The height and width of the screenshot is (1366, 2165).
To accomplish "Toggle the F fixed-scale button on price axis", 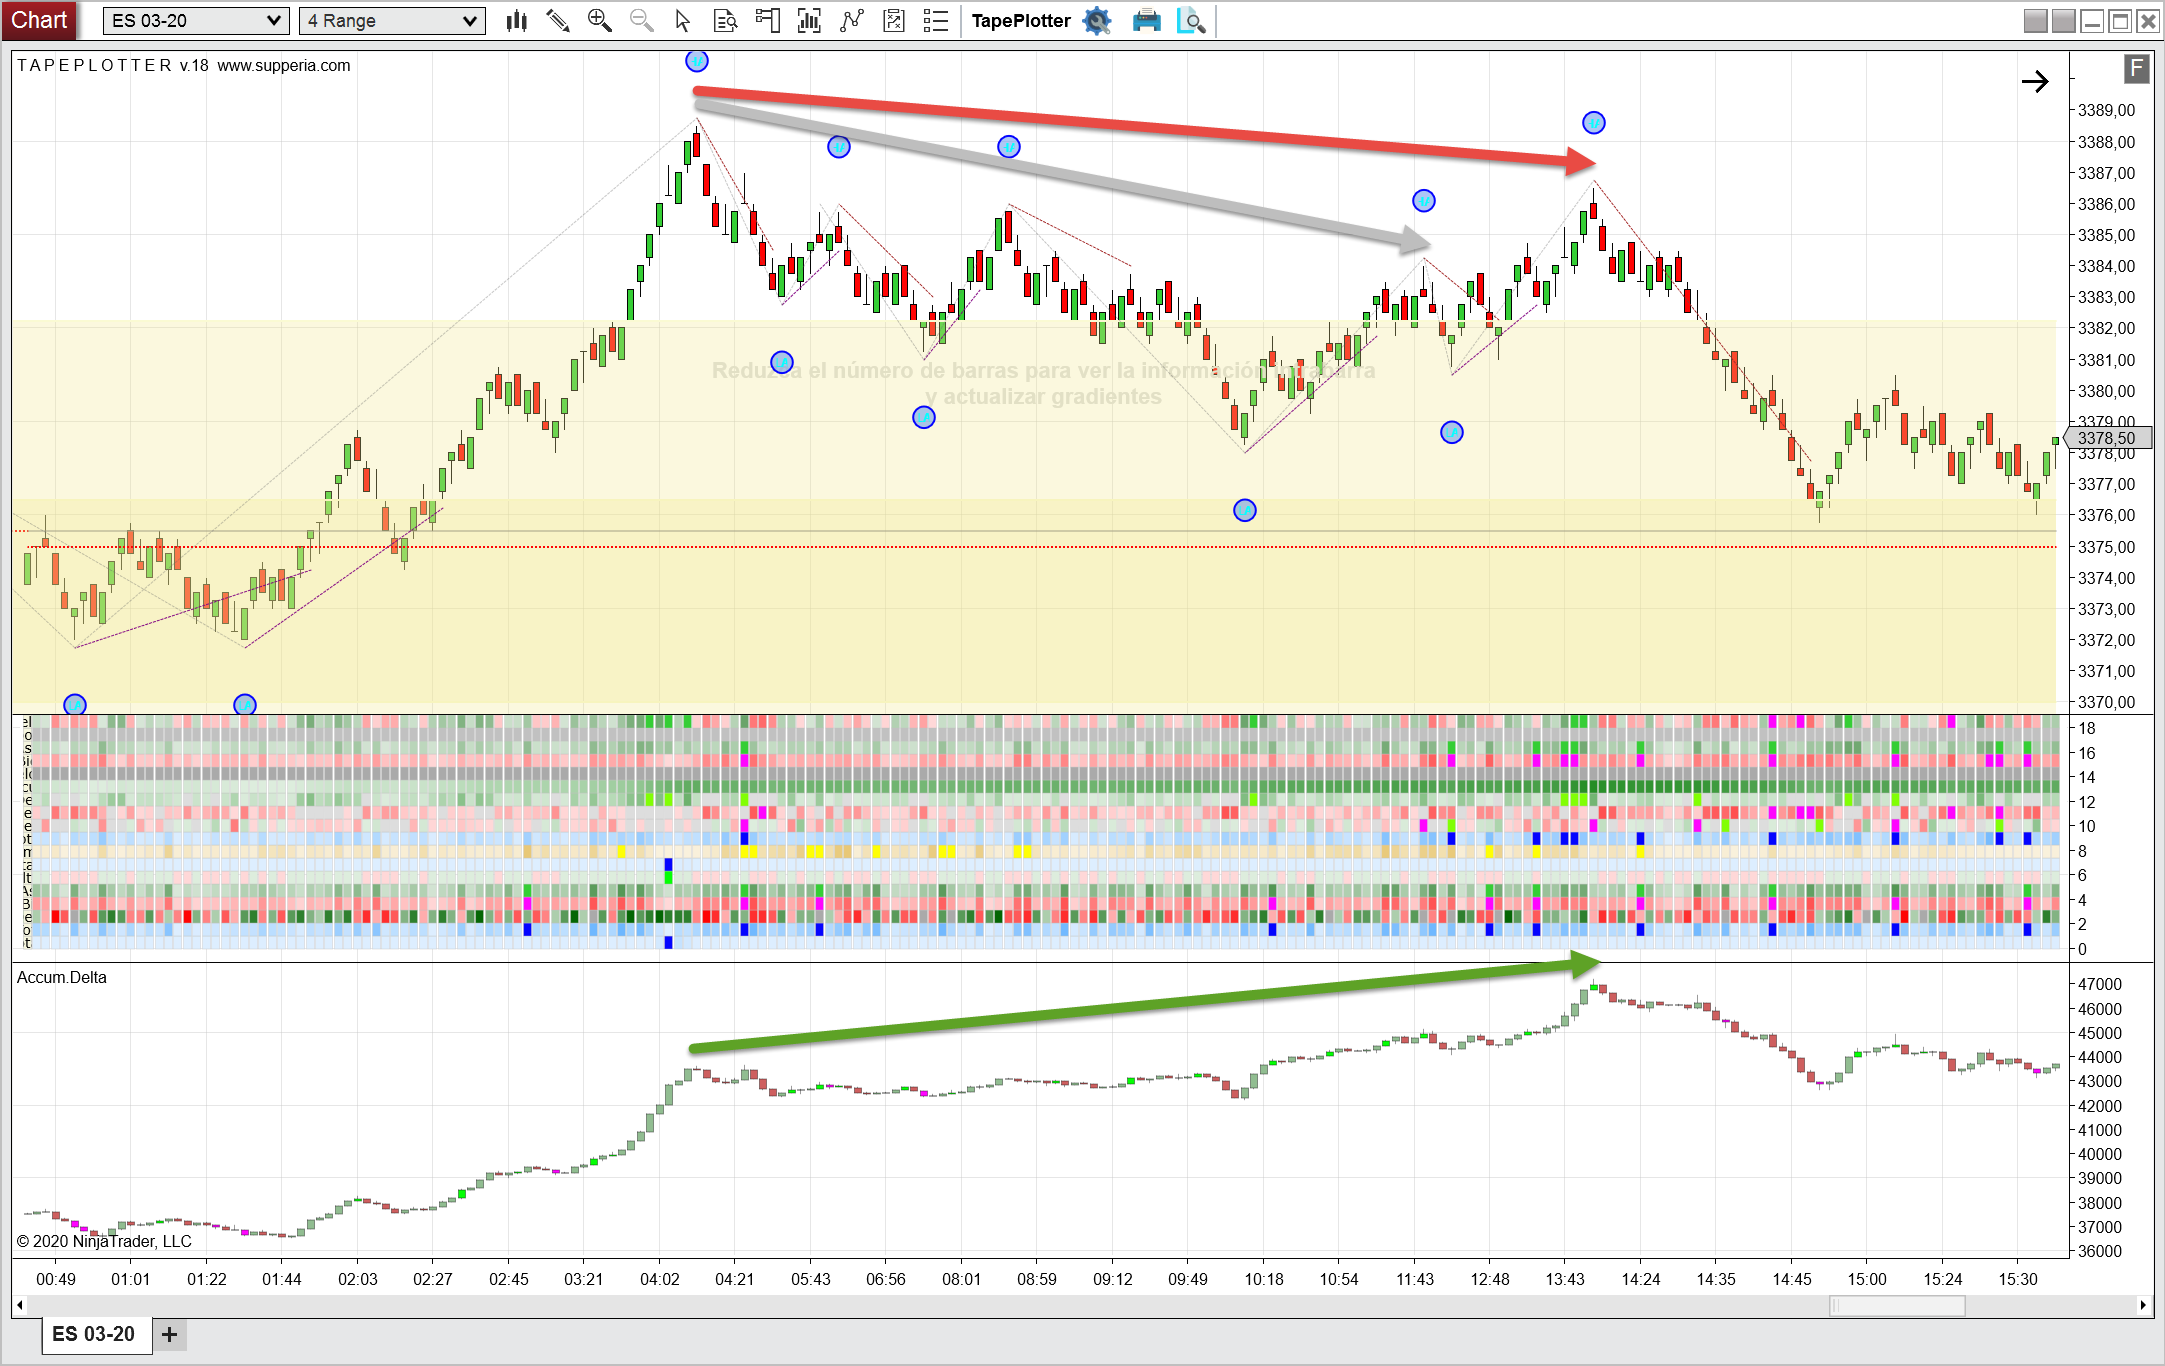I will (2136, 69).
